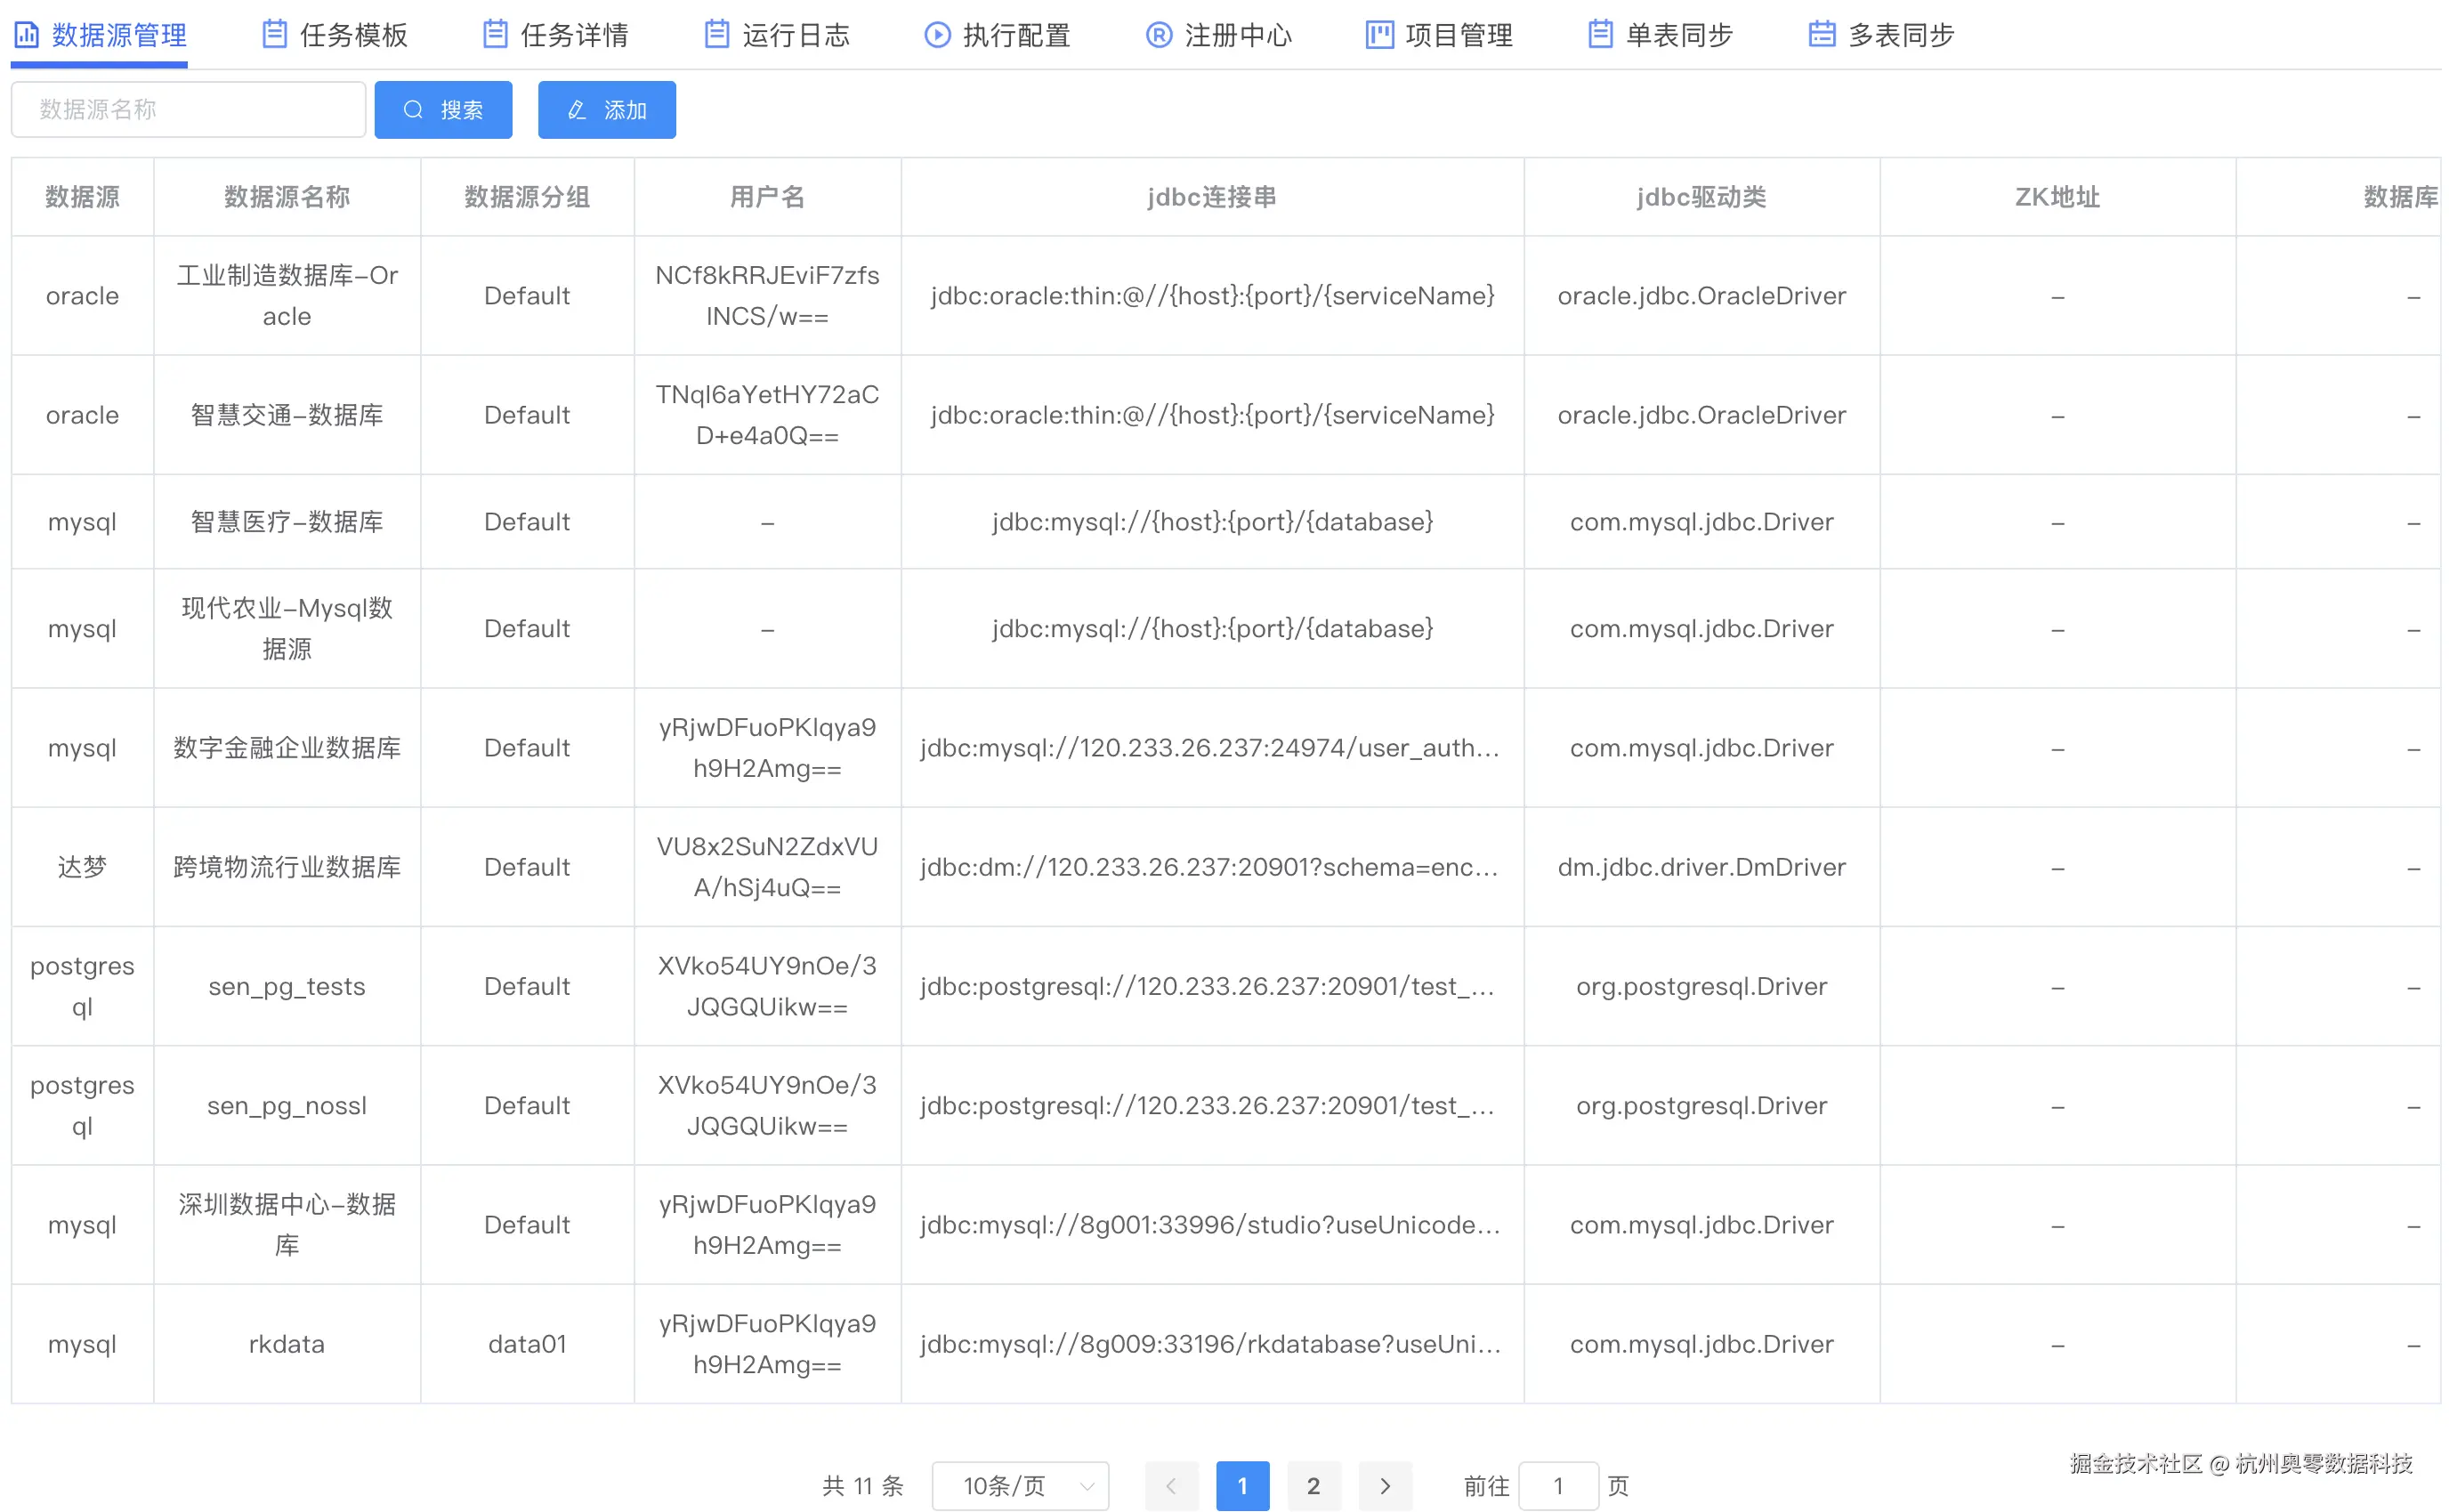Click the 项目管理 board icon
Screen dimensions: 2449x1512
coord(1379,35)
